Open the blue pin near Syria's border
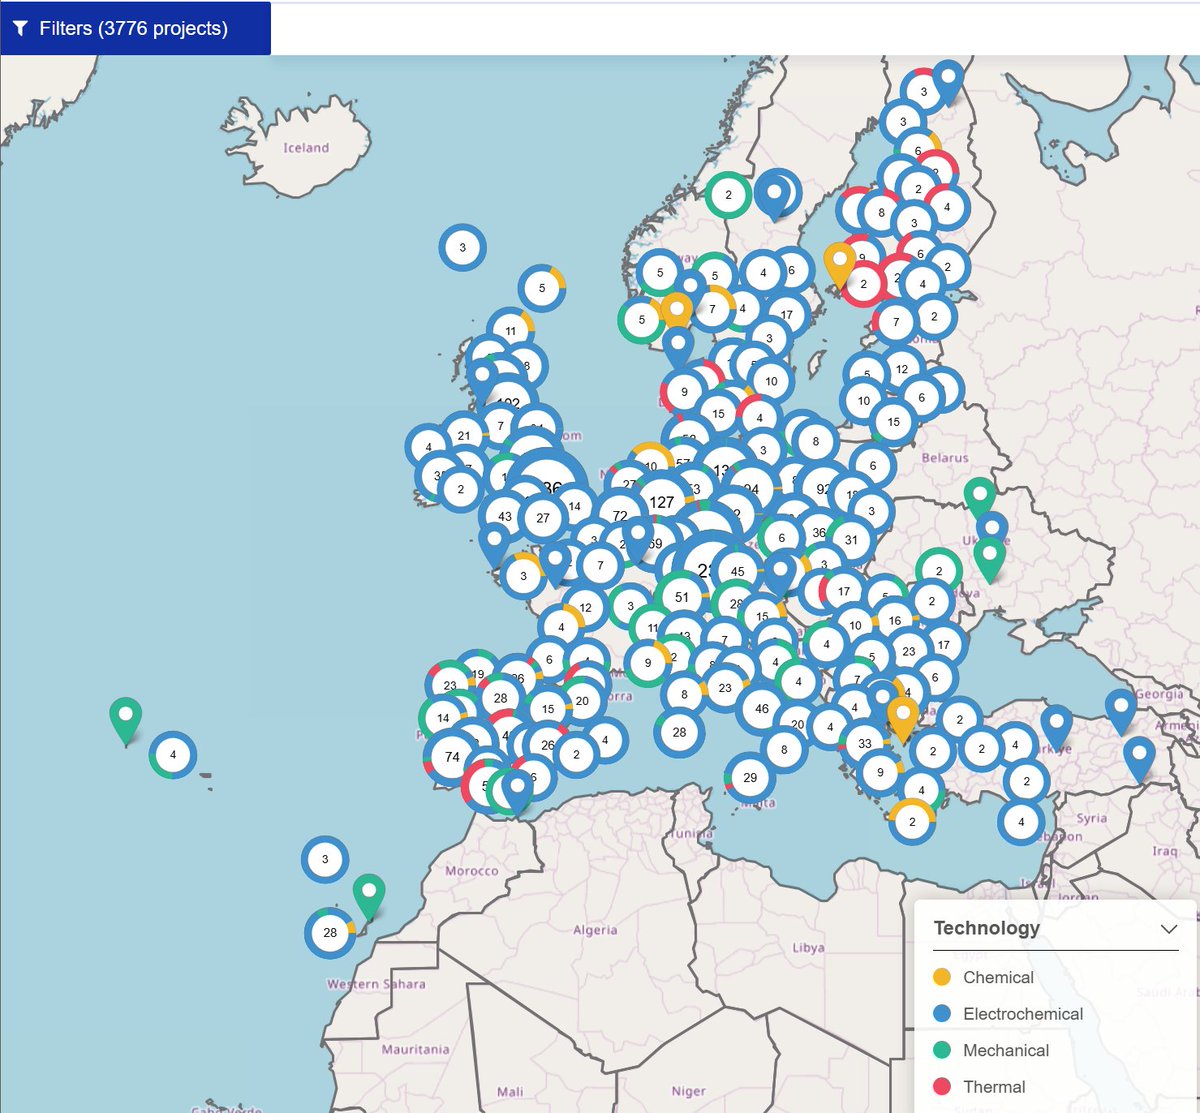This screenshot has width=1200, height=1113. [x=1139, y=759]
